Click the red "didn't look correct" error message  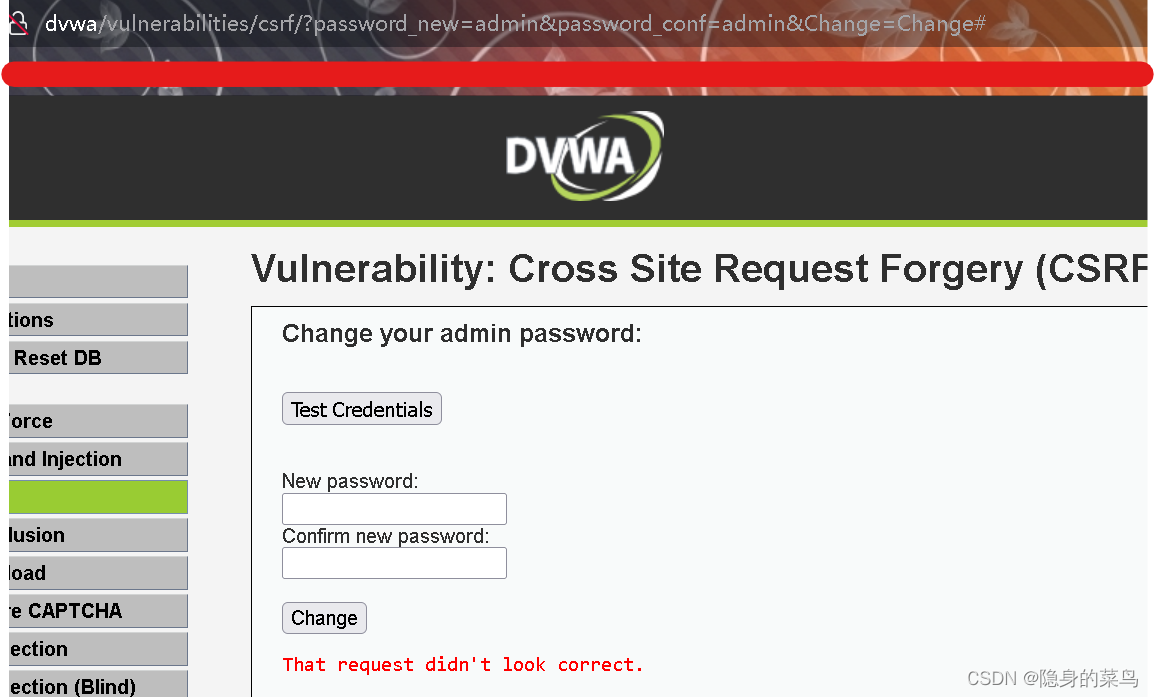click(x=463, y=665)
